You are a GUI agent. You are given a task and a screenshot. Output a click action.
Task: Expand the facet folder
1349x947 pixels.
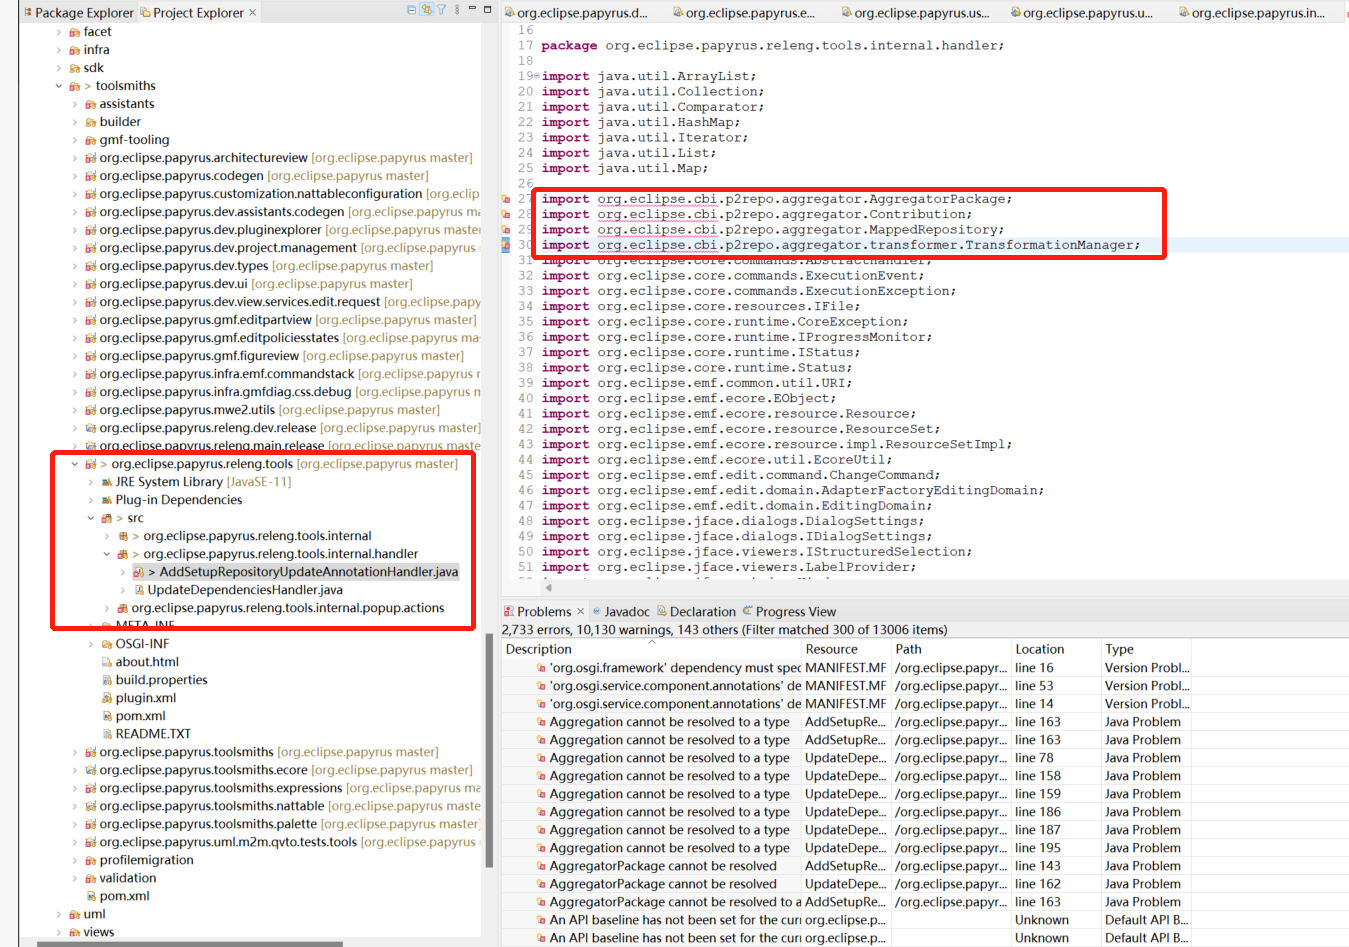point(59,32)
